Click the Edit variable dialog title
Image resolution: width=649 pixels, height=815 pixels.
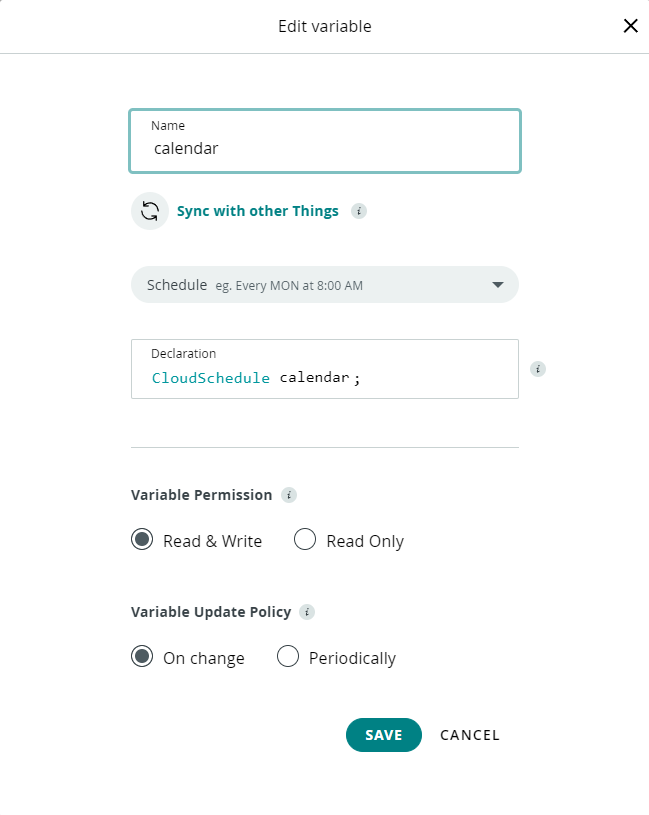324,26
